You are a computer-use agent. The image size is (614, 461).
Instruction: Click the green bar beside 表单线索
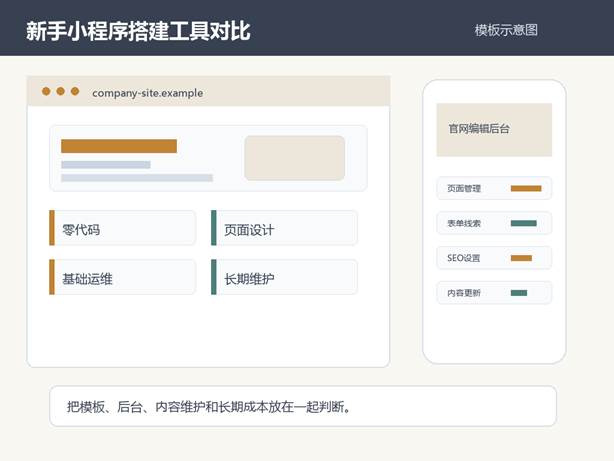524,223
